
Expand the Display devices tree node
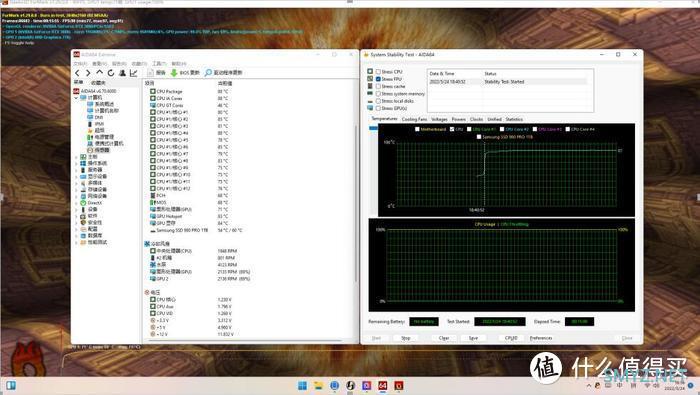click(76, 176)
